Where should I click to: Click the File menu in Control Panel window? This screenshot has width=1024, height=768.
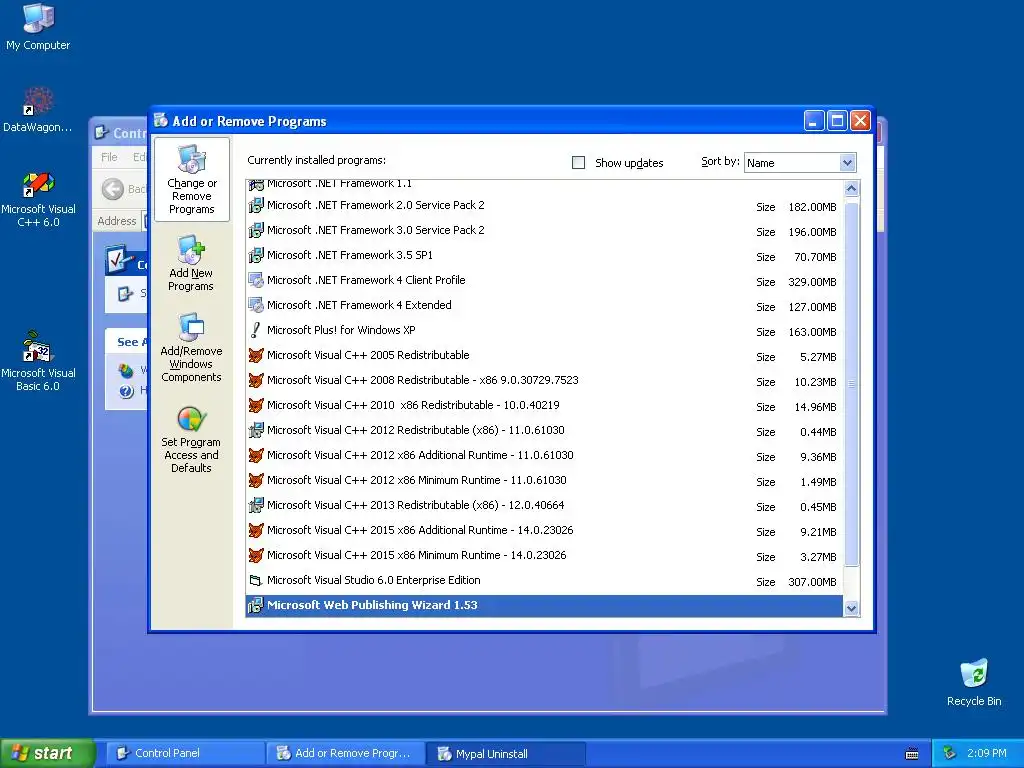[x=109, y=157]
